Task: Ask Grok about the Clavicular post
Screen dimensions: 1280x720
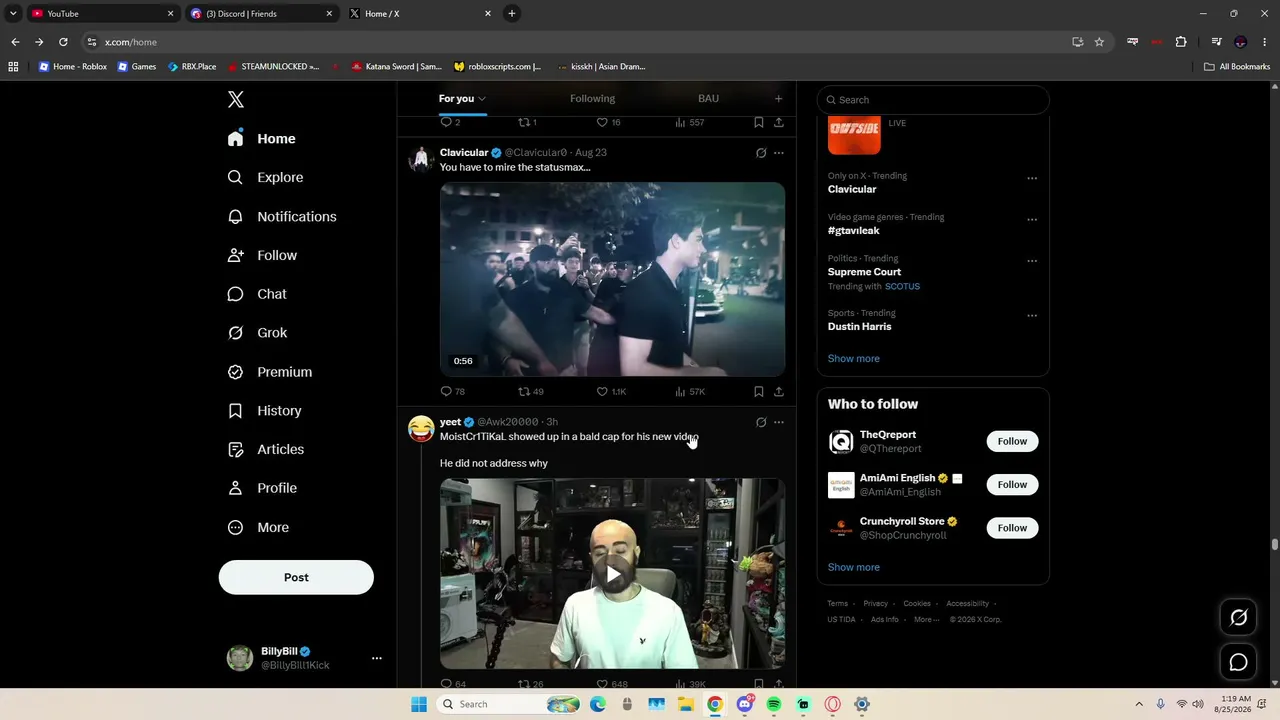Action: pos(761,153)
